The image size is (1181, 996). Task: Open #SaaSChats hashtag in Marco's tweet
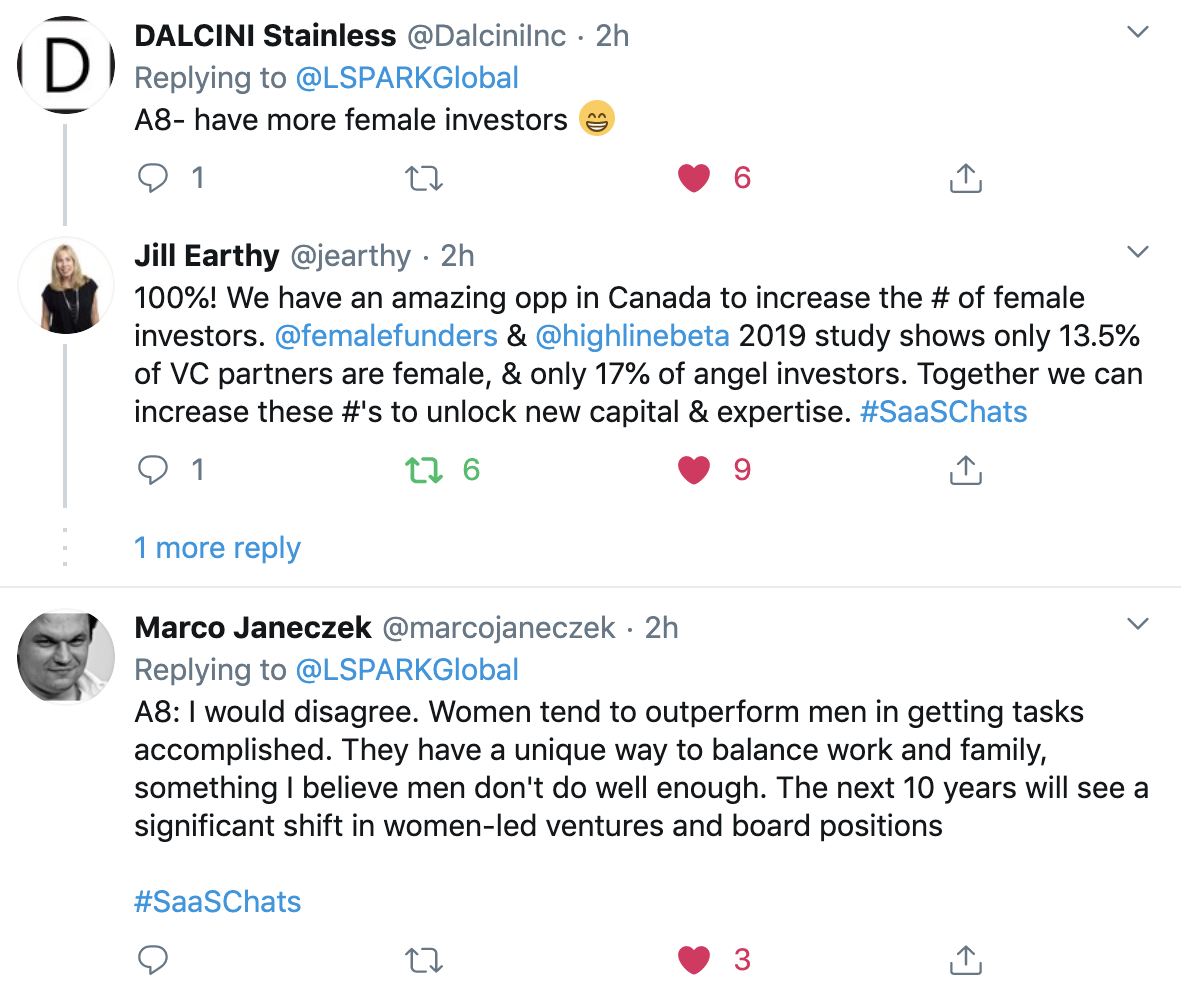[217, 902]
